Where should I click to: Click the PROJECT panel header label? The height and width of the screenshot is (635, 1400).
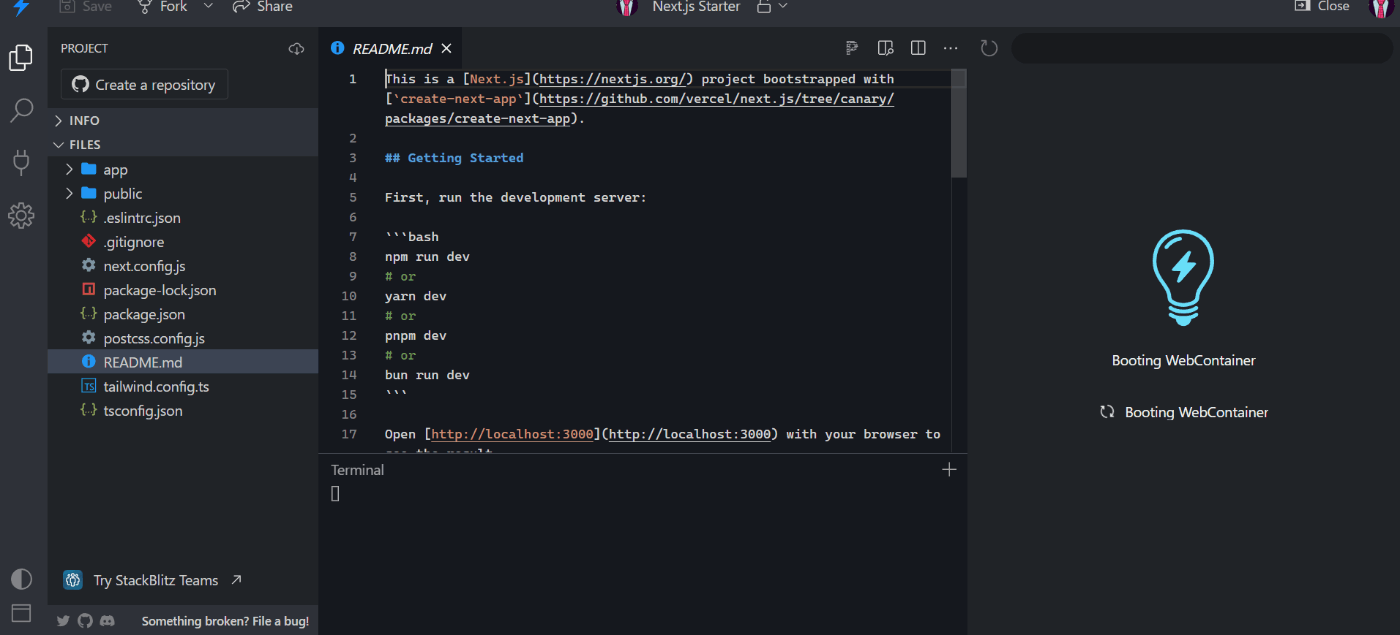tap(84, 48)
